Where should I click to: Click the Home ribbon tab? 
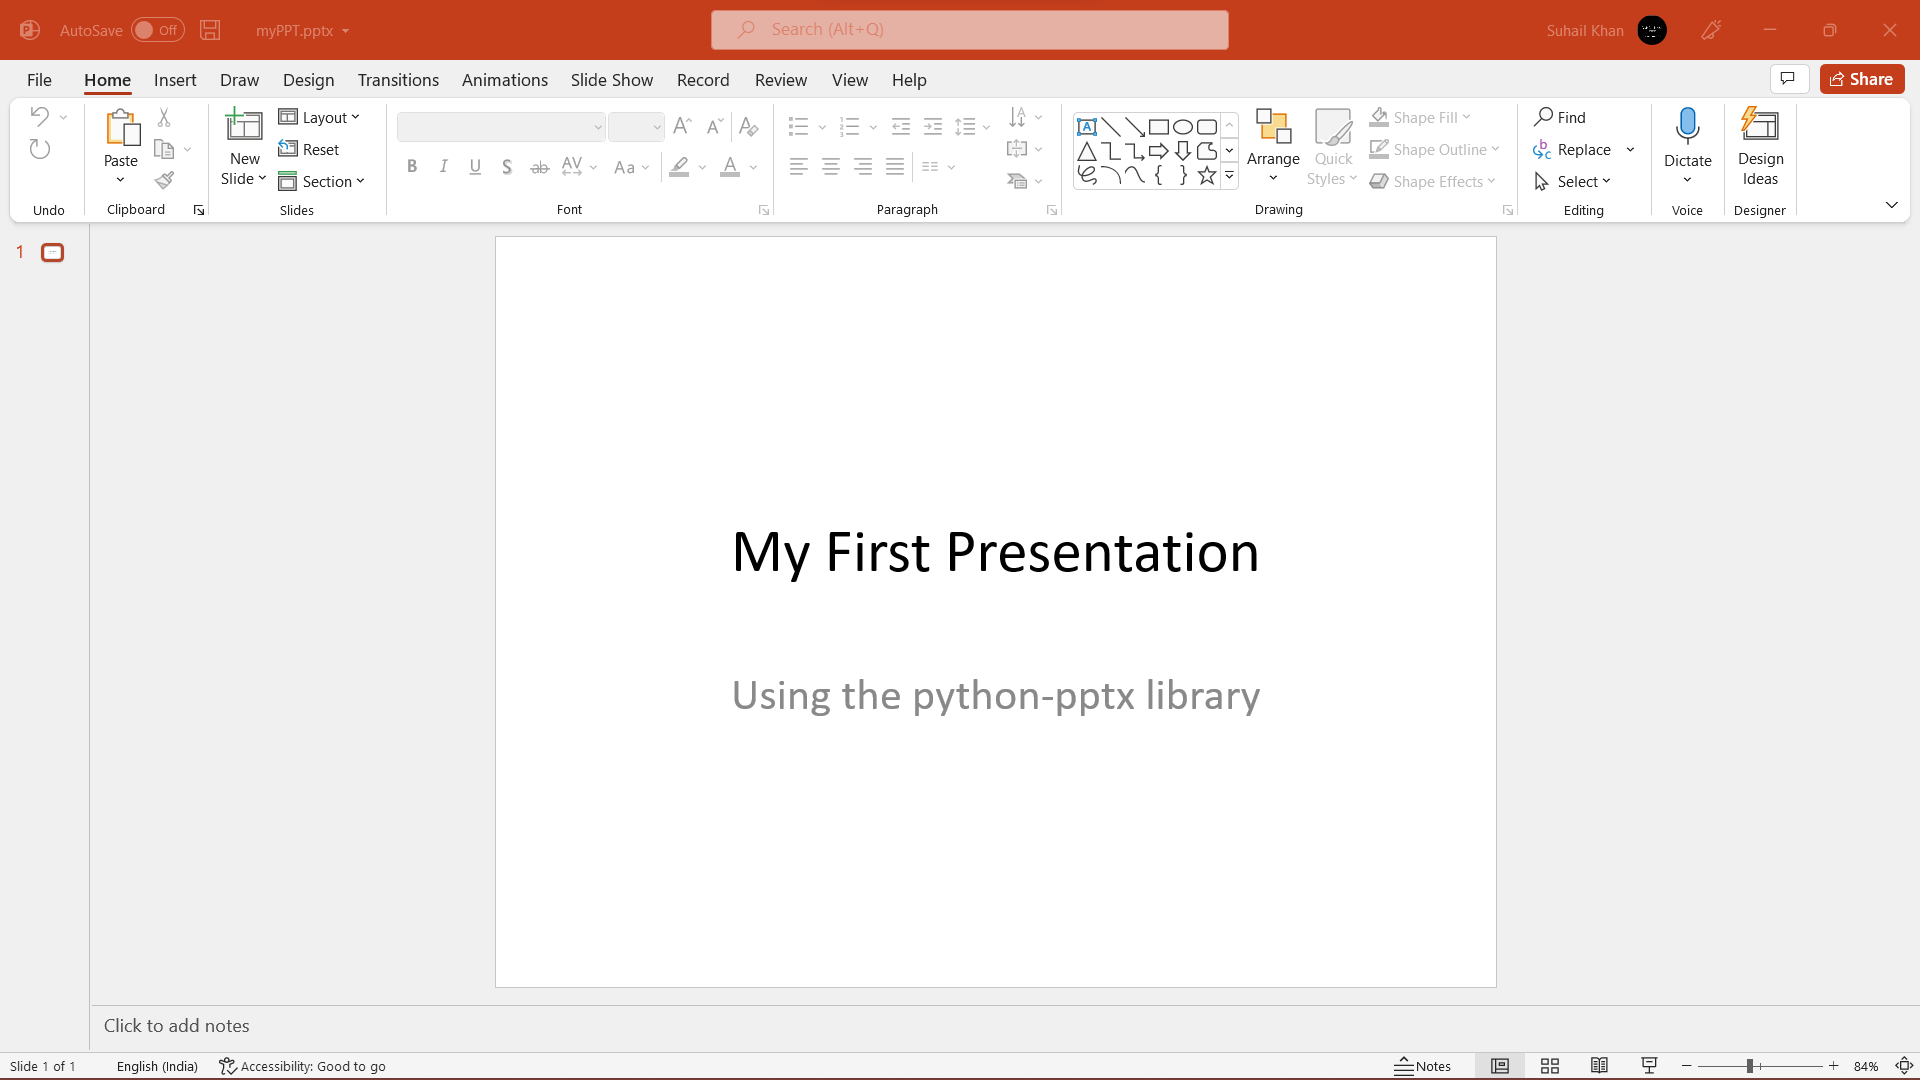[x=107, y=79]
